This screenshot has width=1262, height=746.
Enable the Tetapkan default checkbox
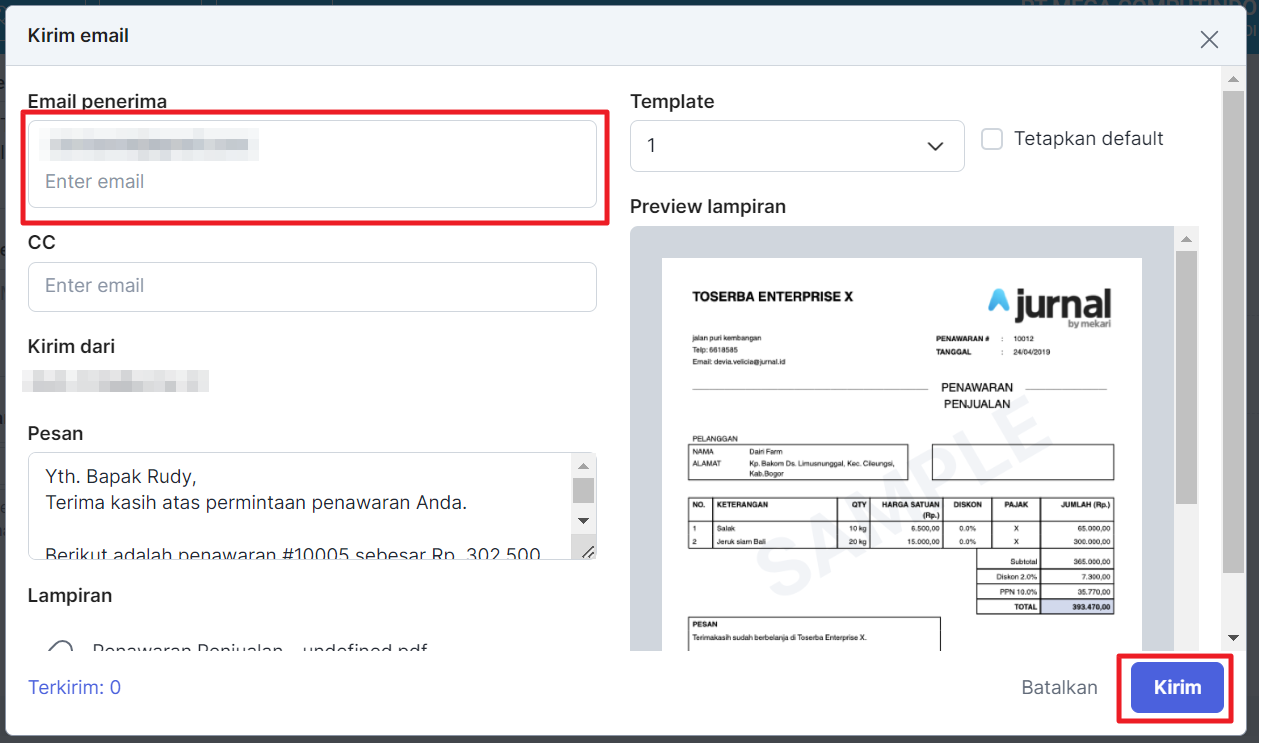pyautogui.click(x=992, y=139)
